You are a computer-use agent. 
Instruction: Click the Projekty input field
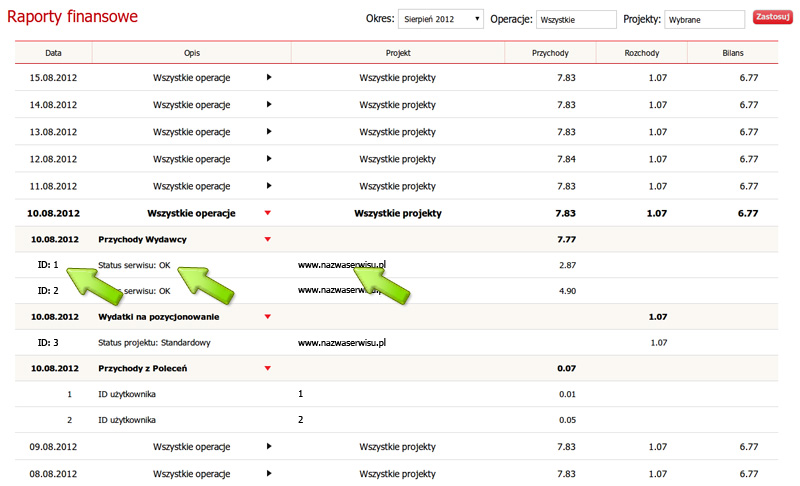point(704,18)
